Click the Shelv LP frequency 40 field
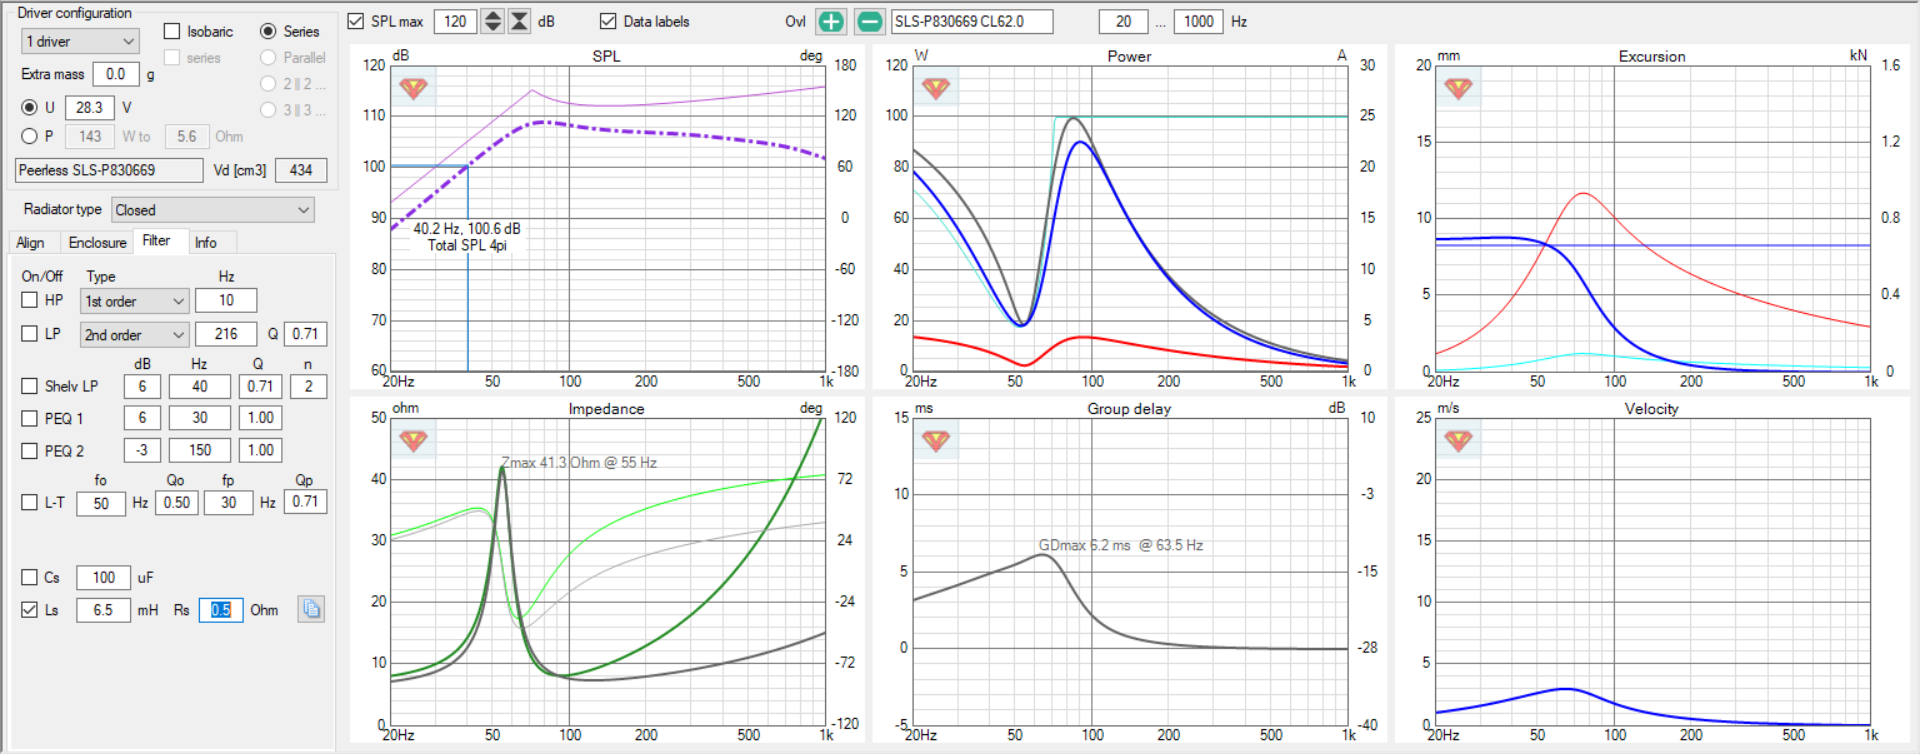Viewport: 1920px width, 754px height. tap(200, 386)
